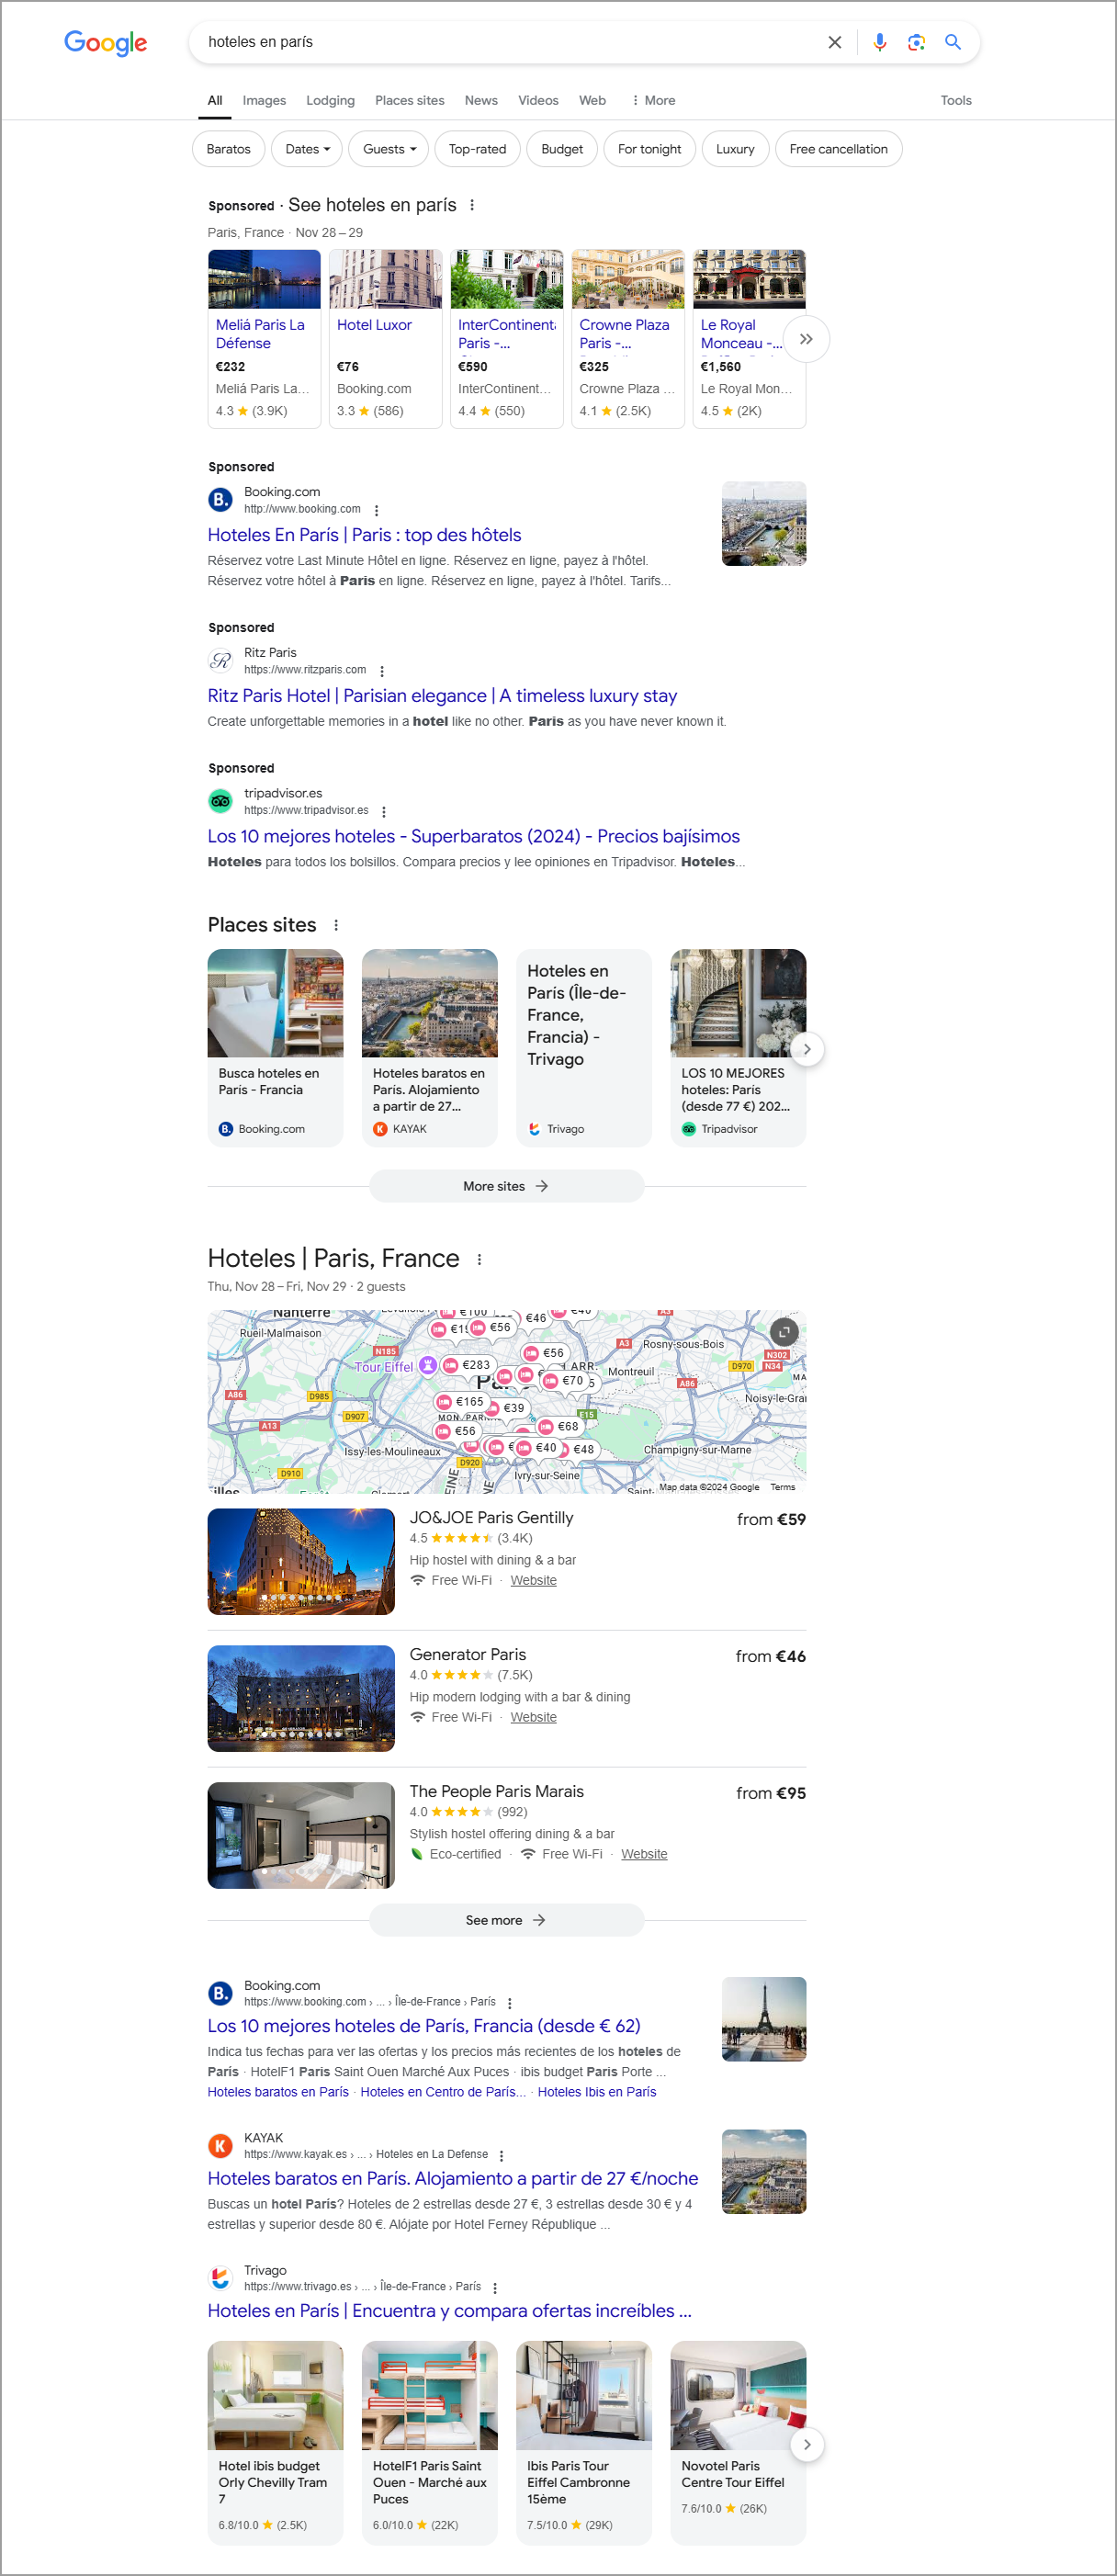Open Los 10 mejores hoteles Superbaratos link

[473, 836]
